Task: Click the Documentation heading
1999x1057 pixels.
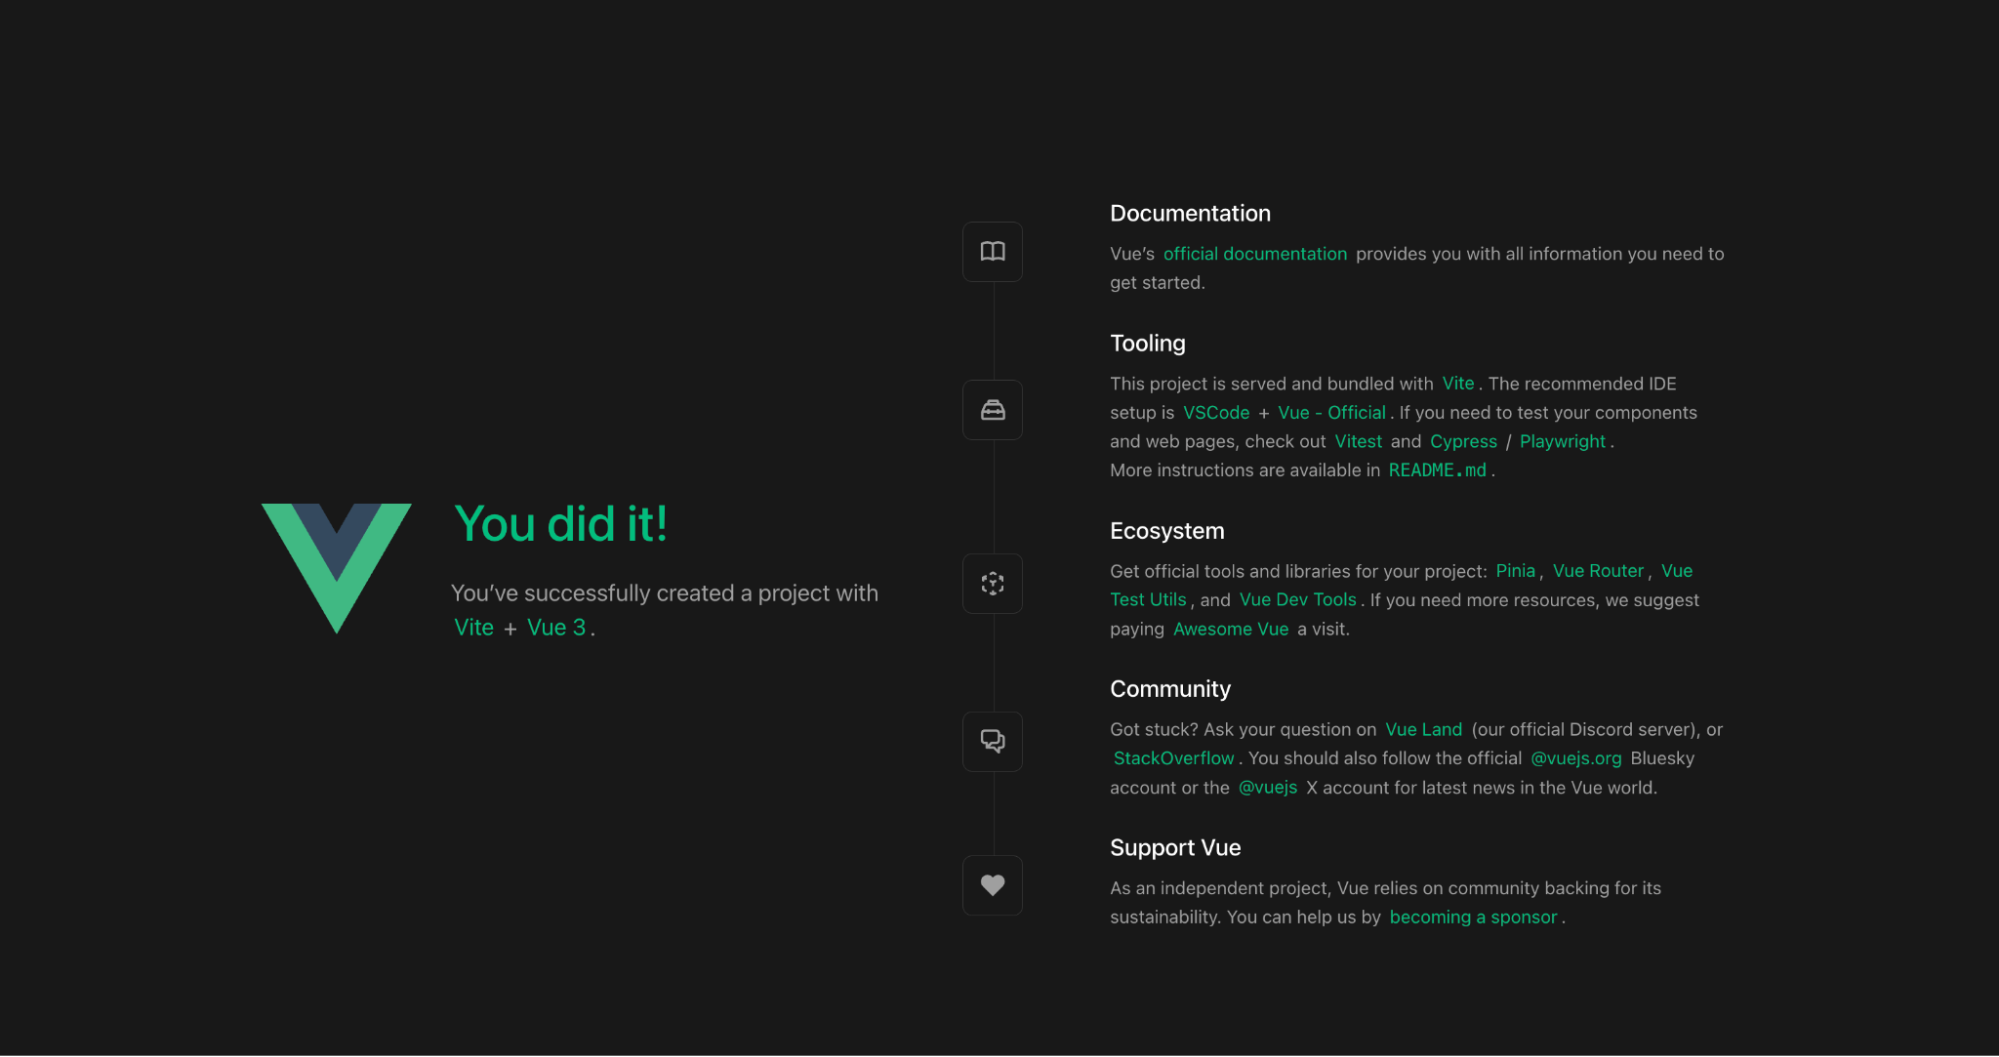Action: (x=1190, y=213)
